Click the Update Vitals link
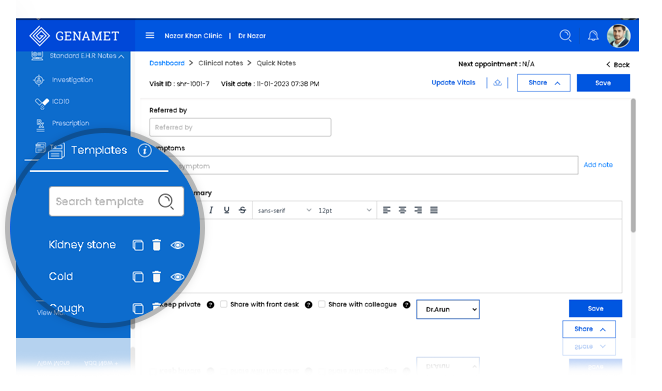The height and width of the screenshot is (391, 662). (x=453, y=83)
